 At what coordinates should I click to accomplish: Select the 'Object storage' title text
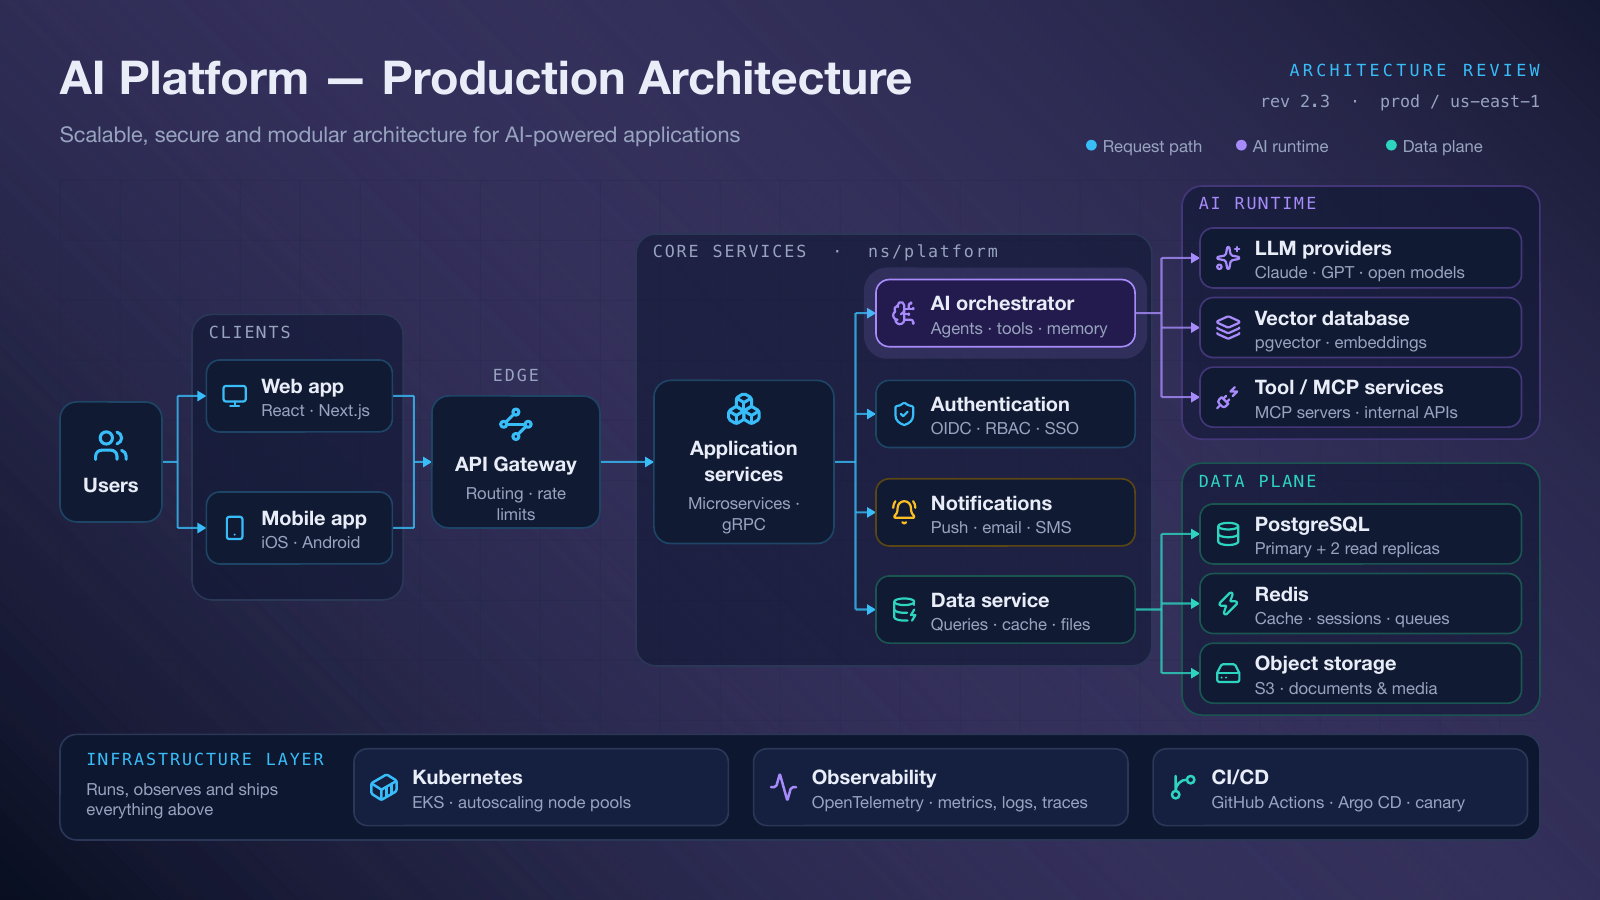point(1325,663)
